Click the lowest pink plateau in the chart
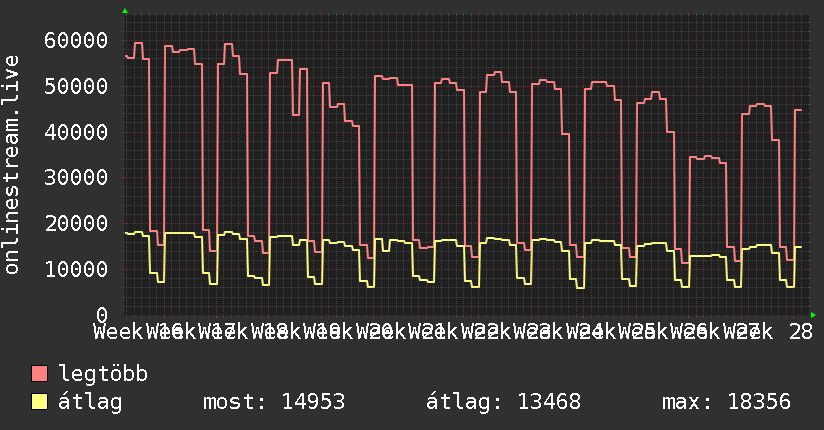 [708, 158]
